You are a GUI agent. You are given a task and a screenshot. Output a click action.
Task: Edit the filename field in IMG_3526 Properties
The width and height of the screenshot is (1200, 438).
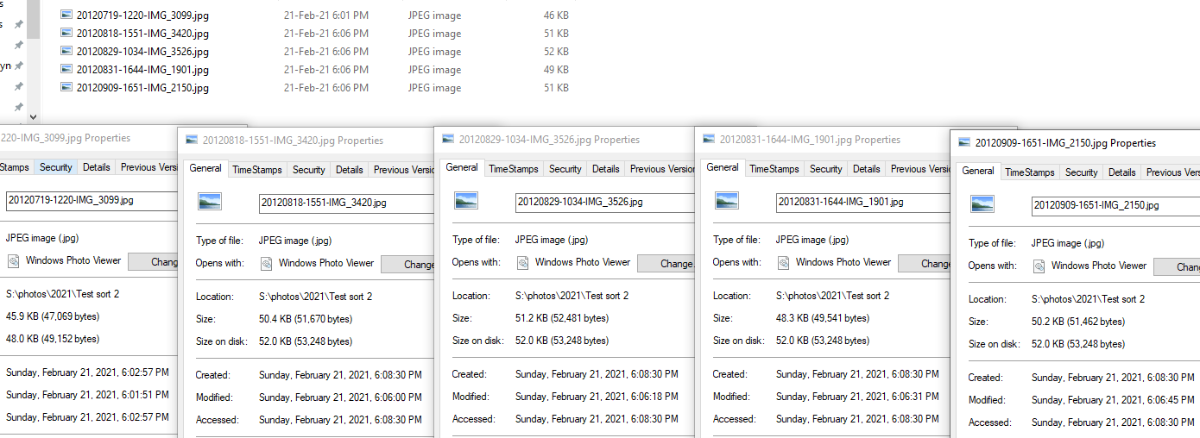coord(604,202)
